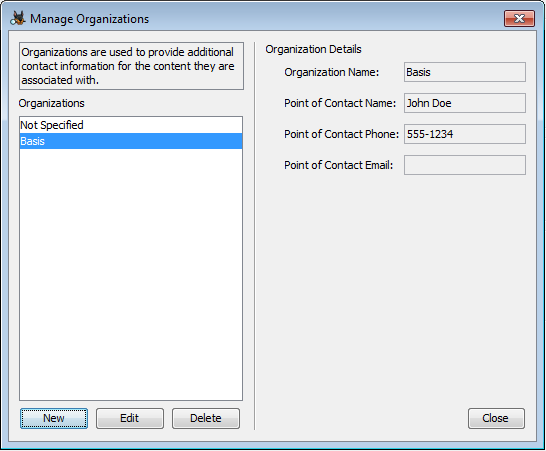
Task: Click the John Doe contact name field
Action: [465, 103]
